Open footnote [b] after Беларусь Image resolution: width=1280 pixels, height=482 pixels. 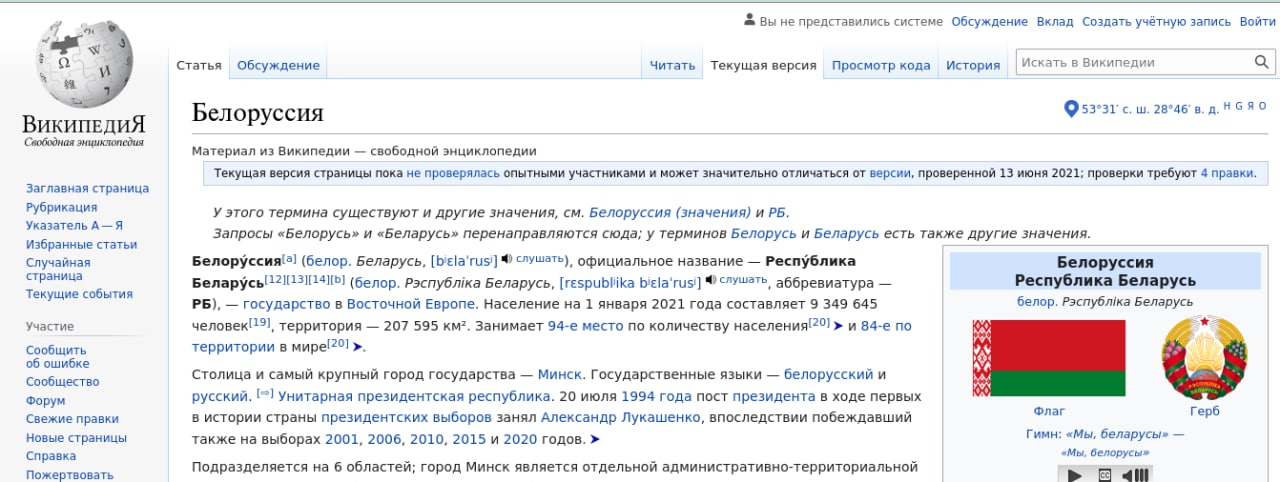(337, 278)
